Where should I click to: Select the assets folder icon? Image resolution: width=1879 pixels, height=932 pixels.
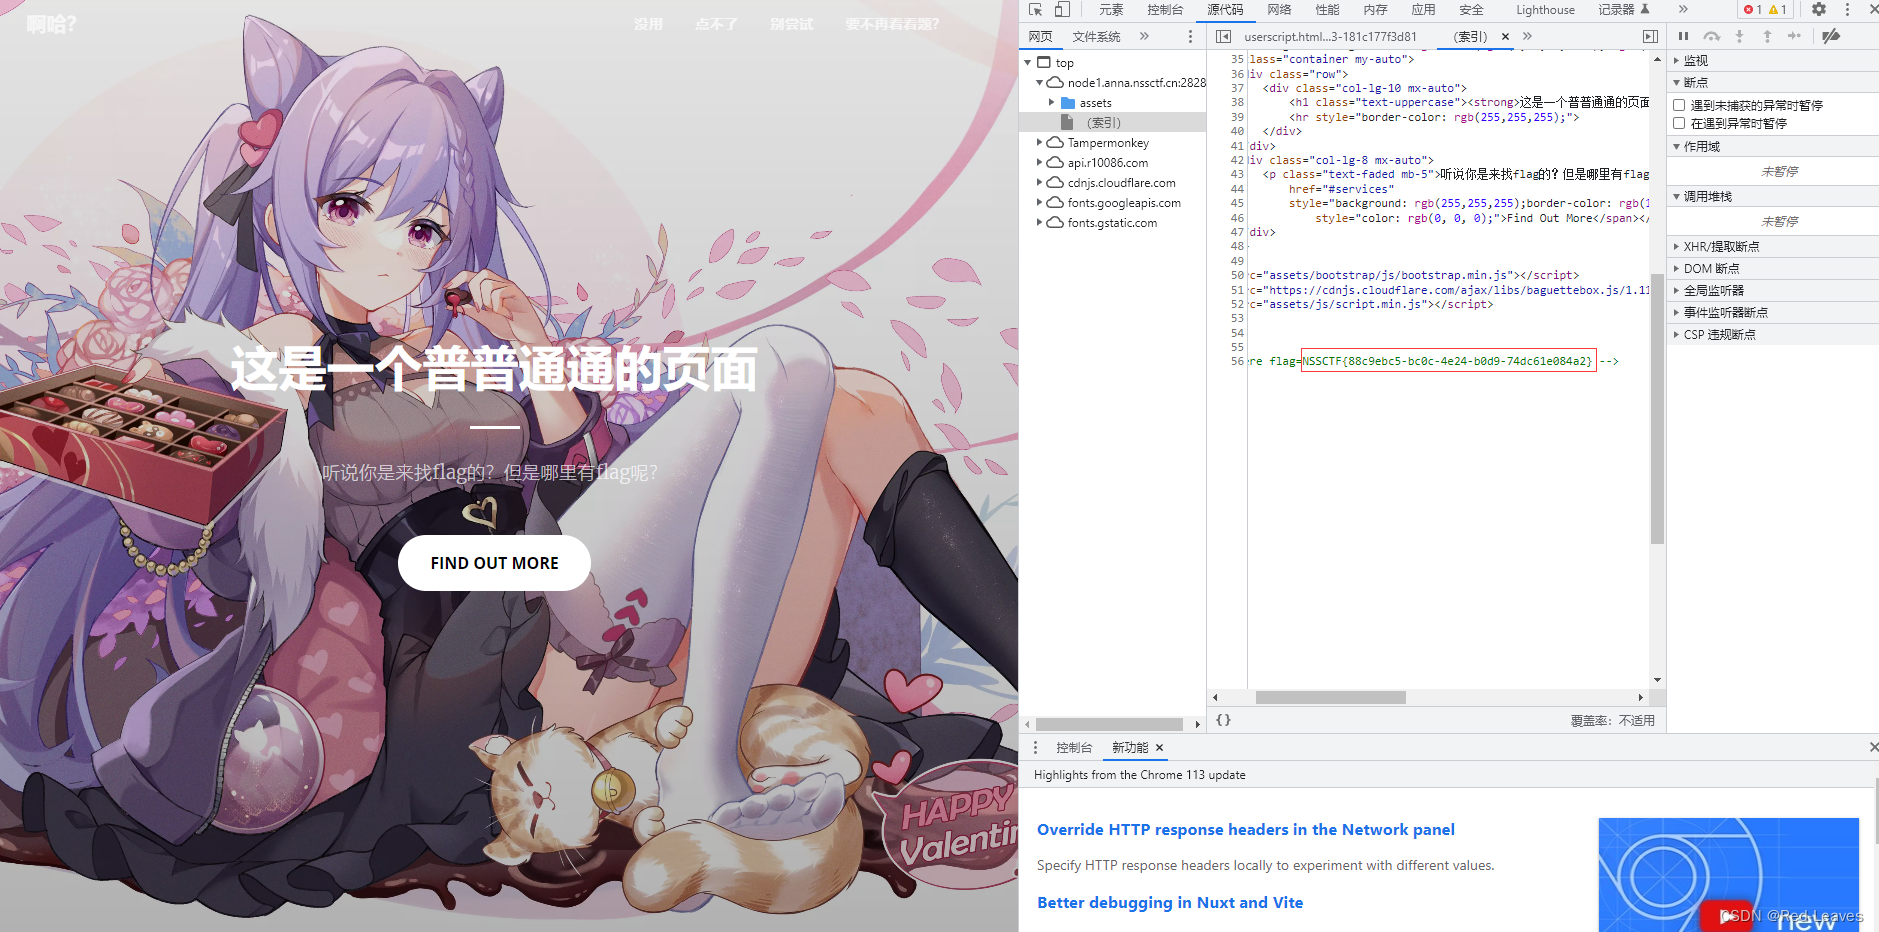pos(1067,103)
